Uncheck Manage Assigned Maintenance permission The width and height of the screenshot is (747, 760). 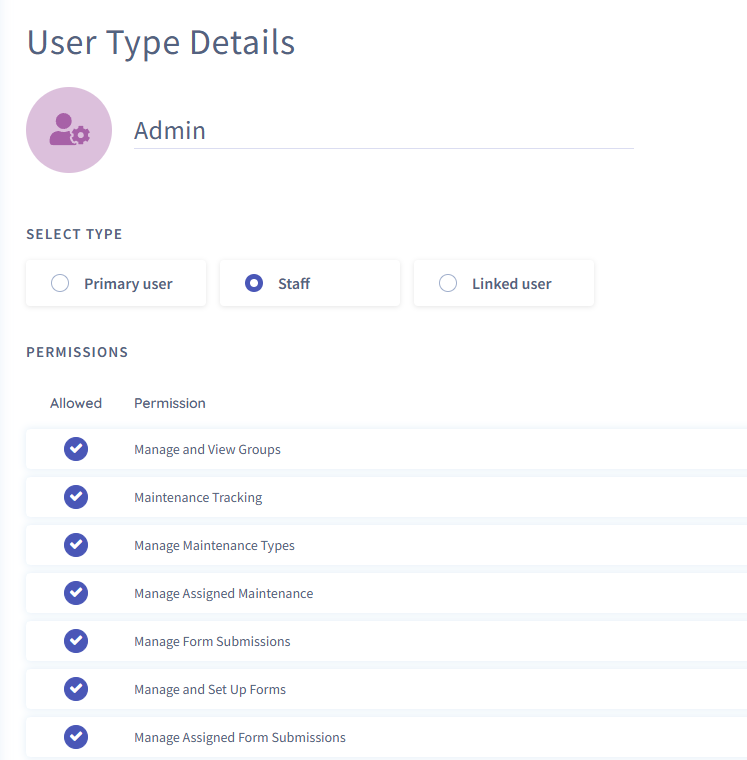[x=76, y=593]
